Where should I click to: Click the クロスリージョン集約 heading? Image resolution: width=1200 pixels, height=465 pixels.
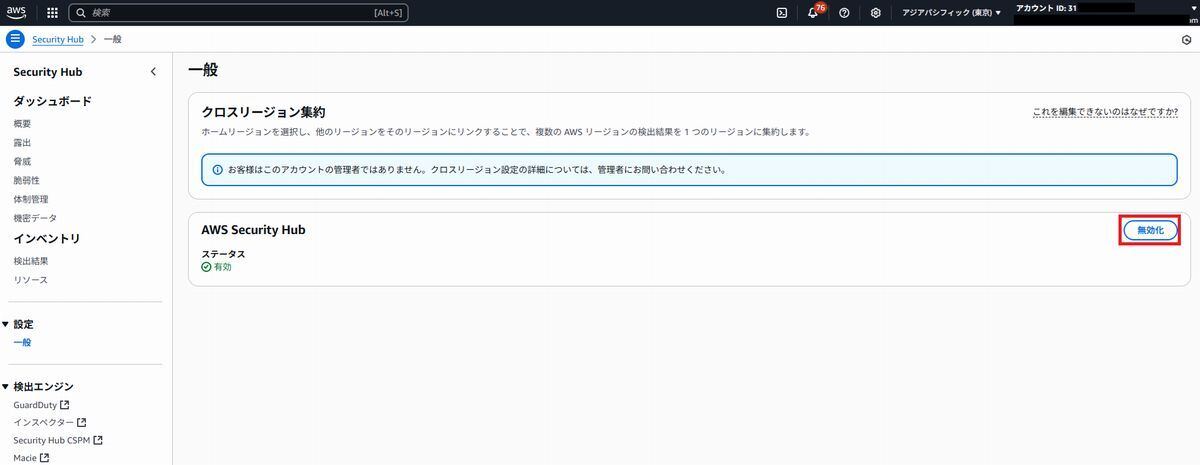[263, 112]
